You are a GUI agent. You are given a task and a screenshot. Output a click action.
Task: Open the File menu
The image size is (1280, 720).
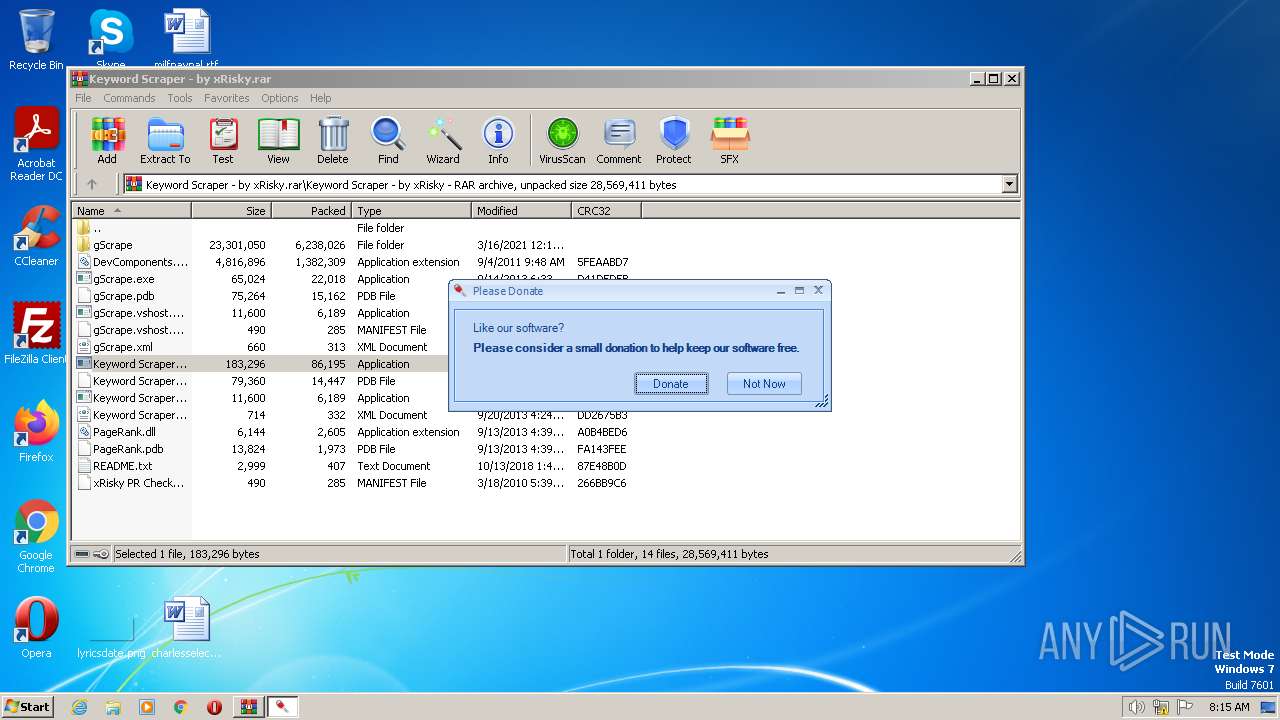[83, 98]
